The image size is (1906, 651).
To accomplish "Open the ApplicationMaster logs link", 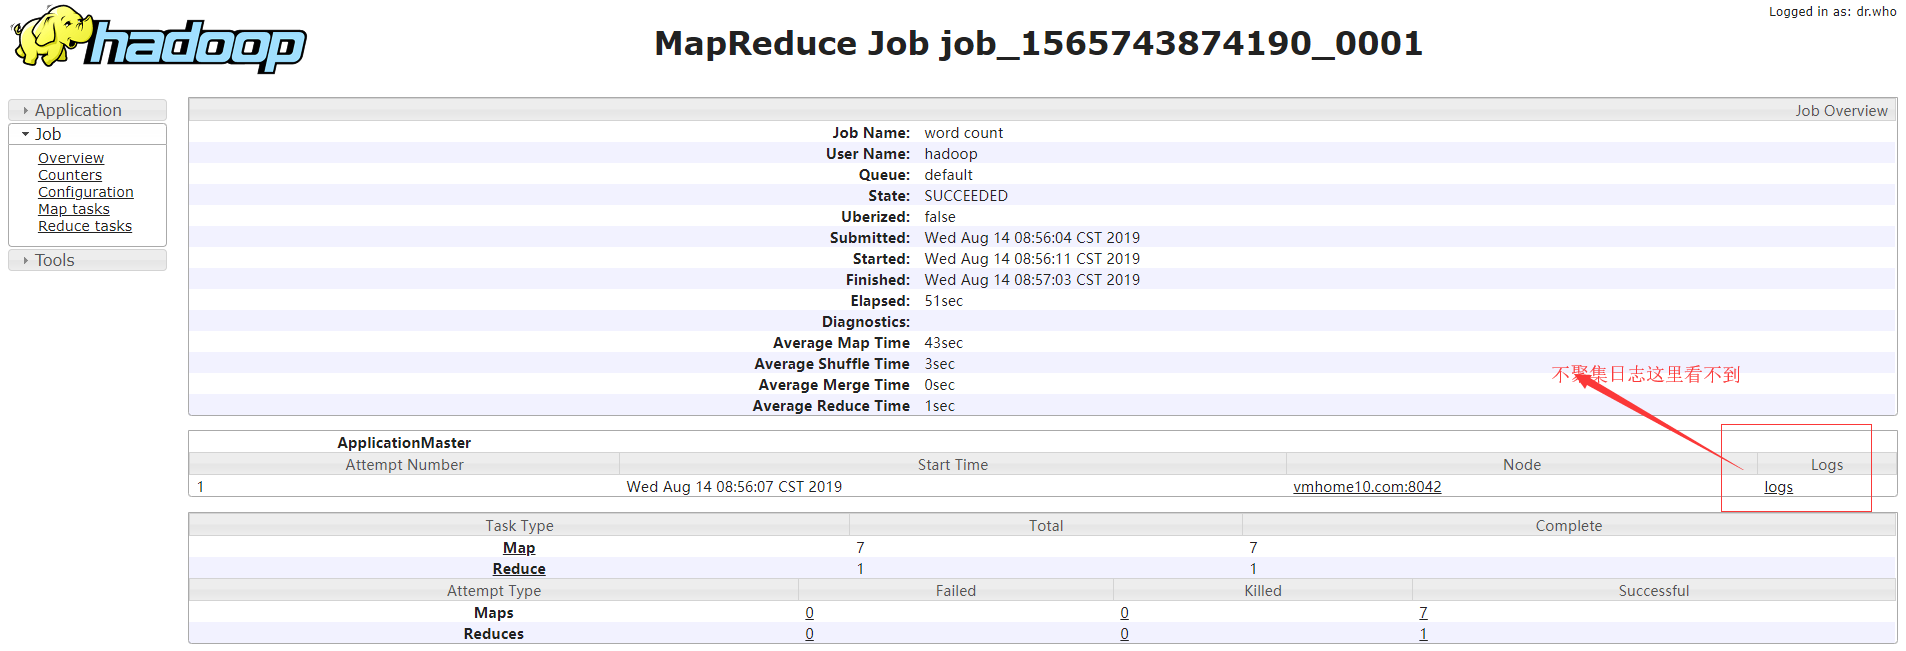I will 1778,487.
